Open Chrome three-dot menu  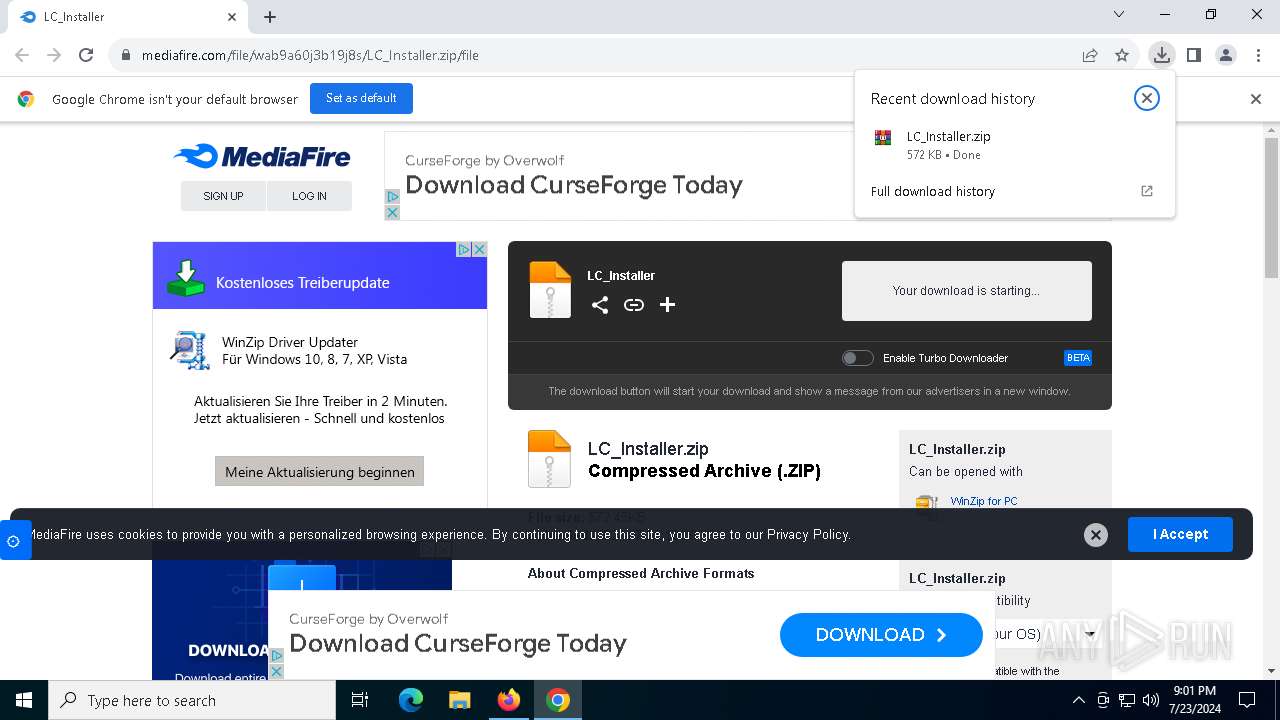tap(1258, 55)
